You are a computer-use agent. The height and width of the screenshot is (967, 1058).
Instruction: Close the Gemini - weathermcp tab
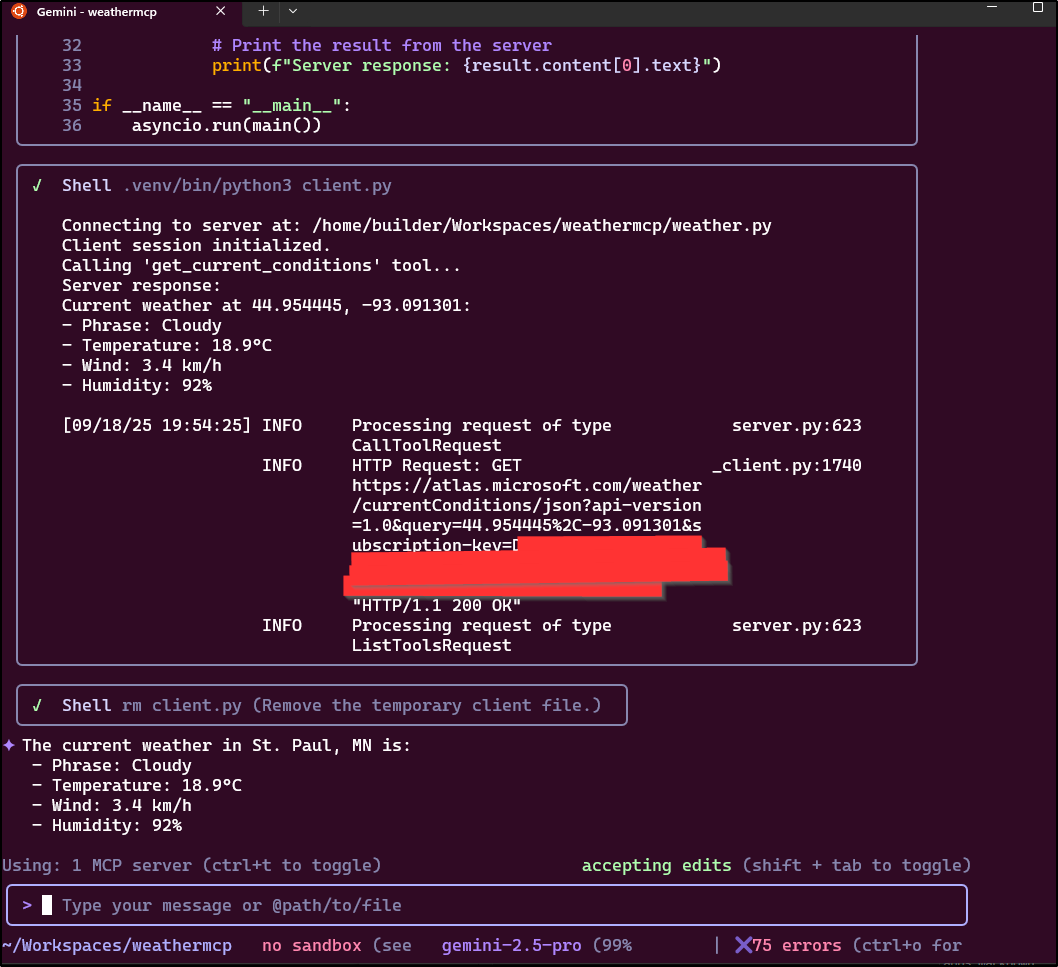(x=222, y=11)
